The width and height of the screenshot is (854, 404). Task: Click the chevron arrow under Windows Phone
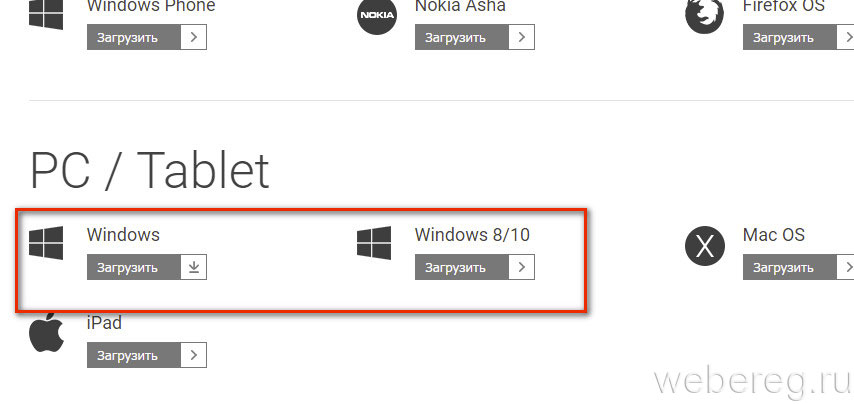pyautogui.click(x=194, y=38)
